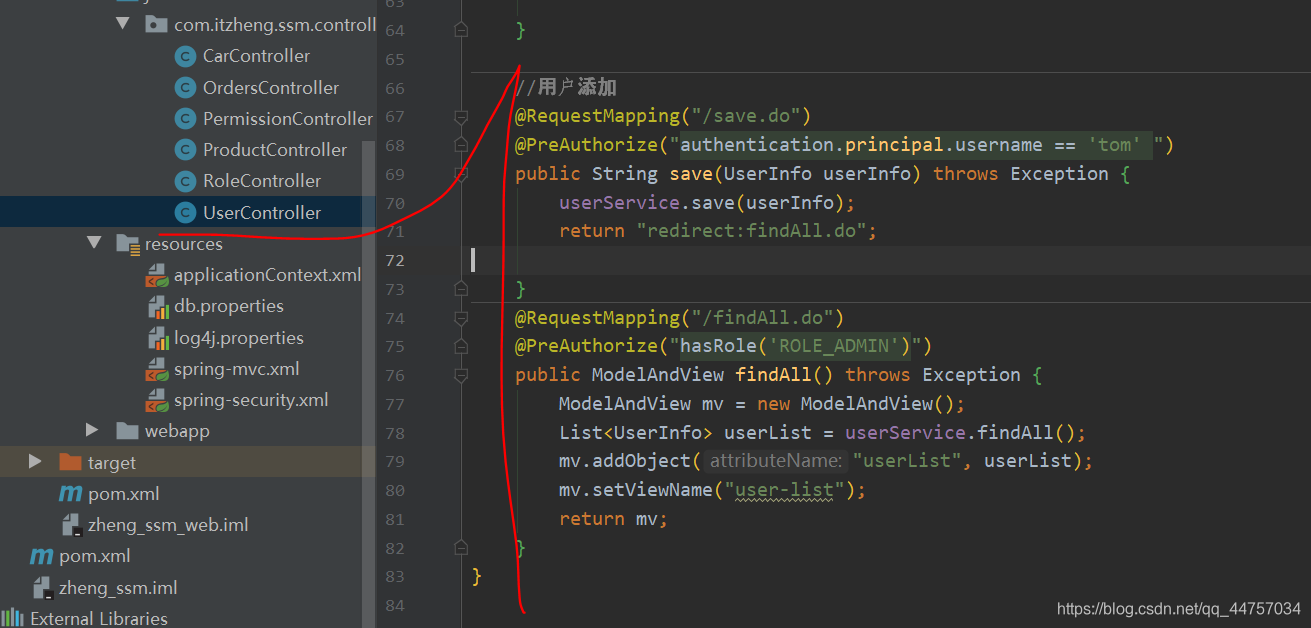The image size is (1311, 628).
Task: Click userService.save(userInfo) call on line 70
Action: pyautogui.click(x=707, y=203)
